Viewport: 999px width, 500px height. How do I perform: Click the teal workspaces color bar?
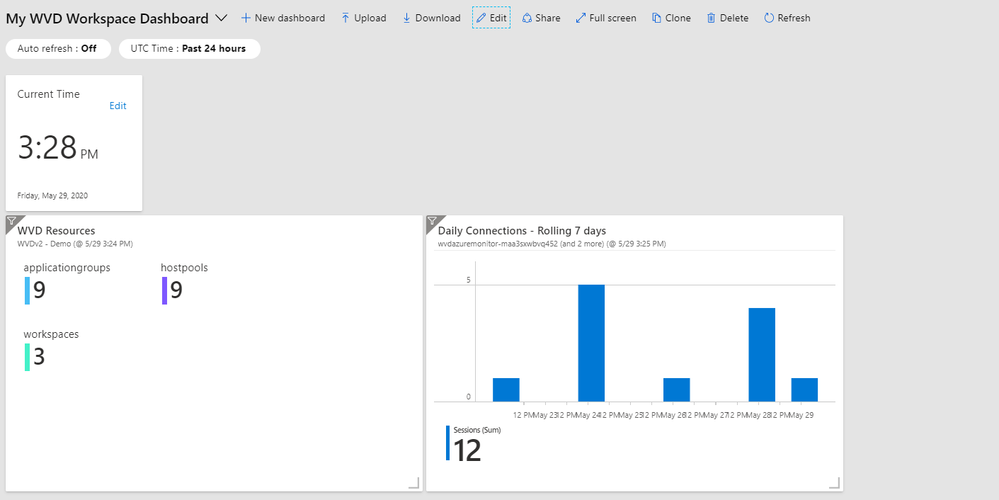tap(27, 357)
